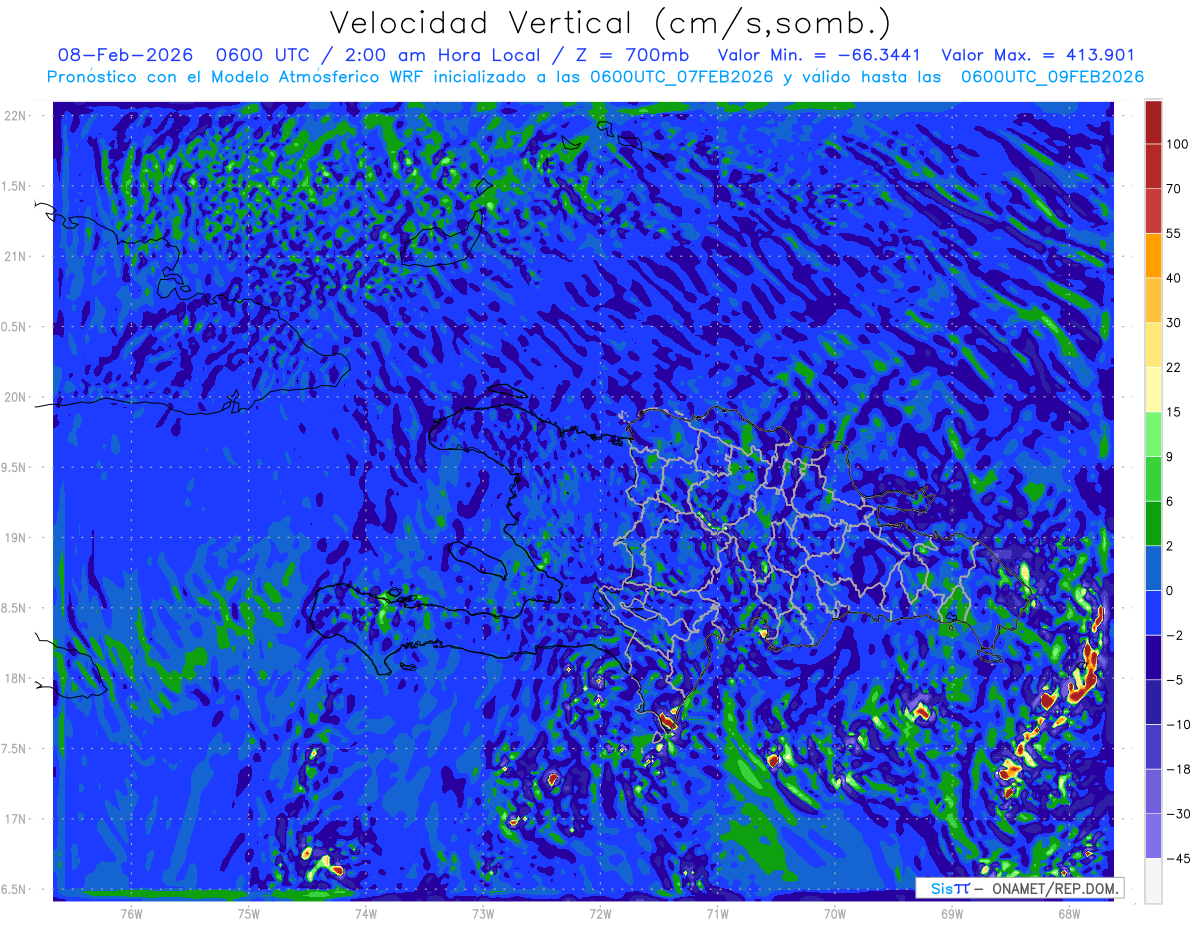
Task: Click the 'SisTT - ONAMET/REP.DOM.' credit label
Action: (x=1019, y=888)
